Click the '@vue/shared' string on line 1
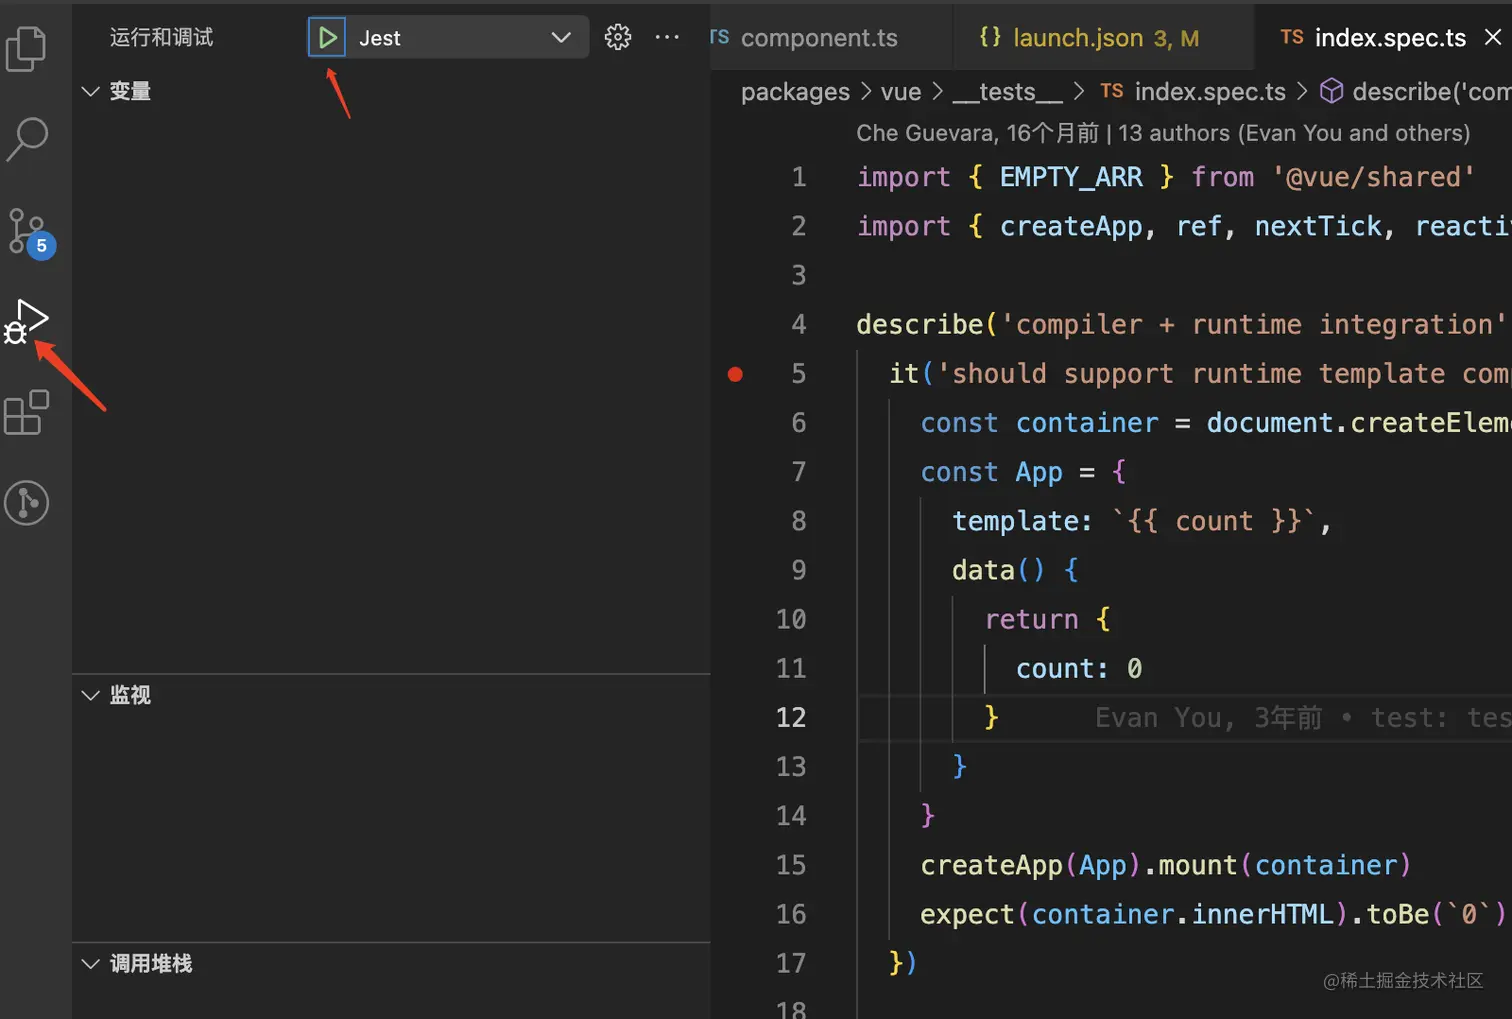The image size is (1512, 1019). tap(1374, 177)
